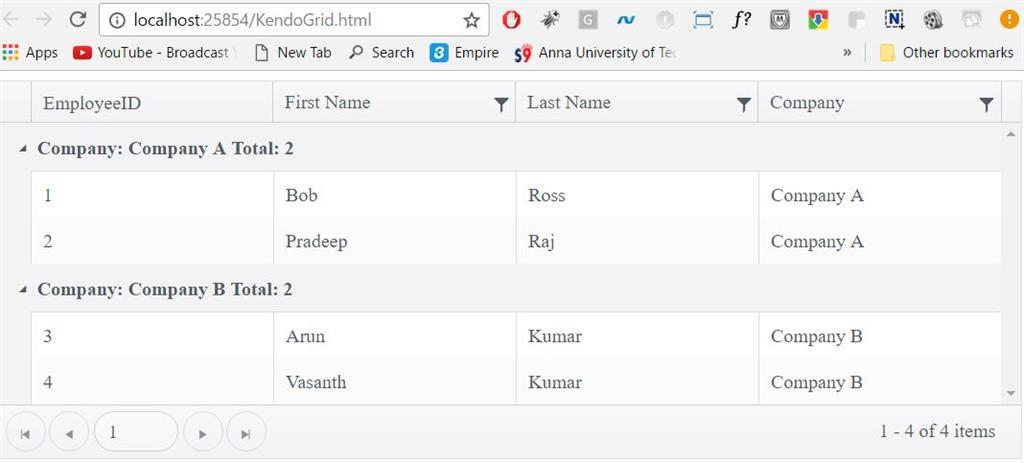Open the Company column filter

pos(986,104)
